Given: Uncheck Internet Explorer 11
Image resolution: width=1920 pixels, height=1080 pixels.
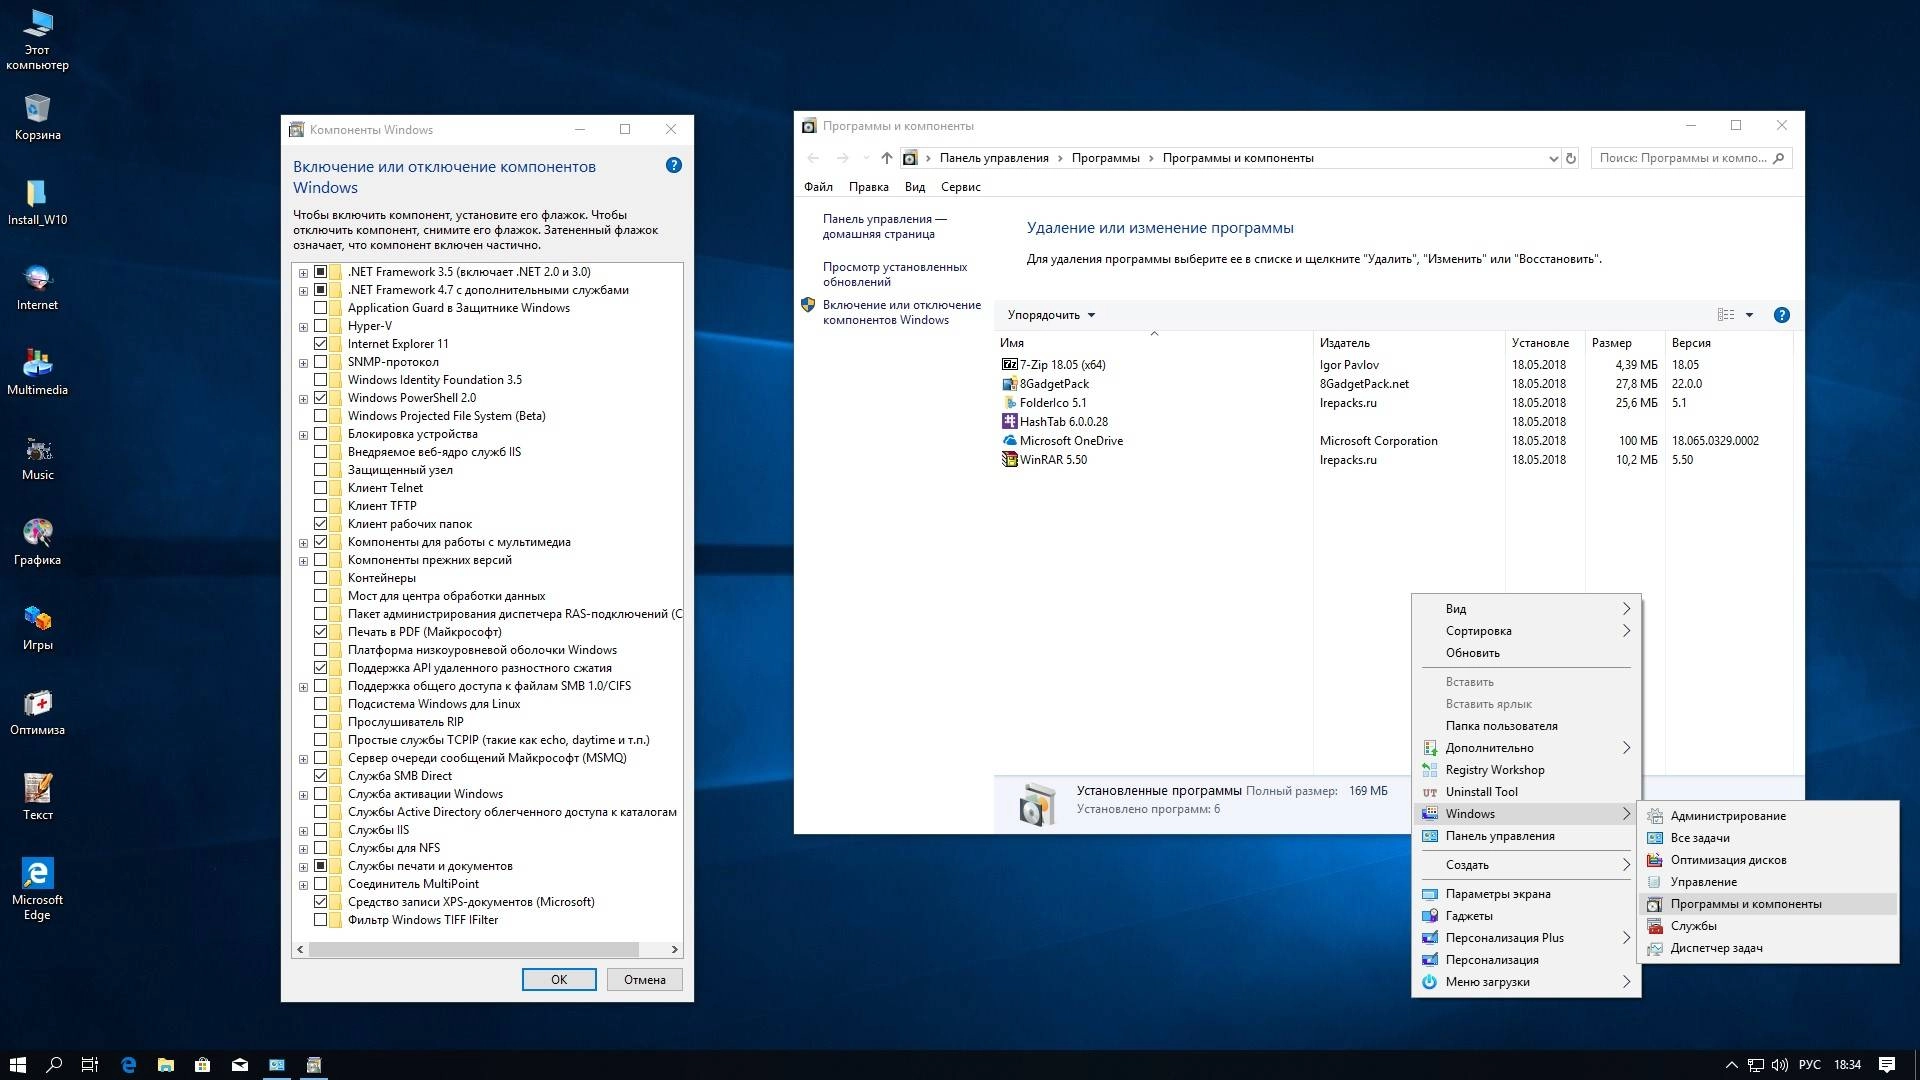Looking at the screenshot, I should 321,344.
